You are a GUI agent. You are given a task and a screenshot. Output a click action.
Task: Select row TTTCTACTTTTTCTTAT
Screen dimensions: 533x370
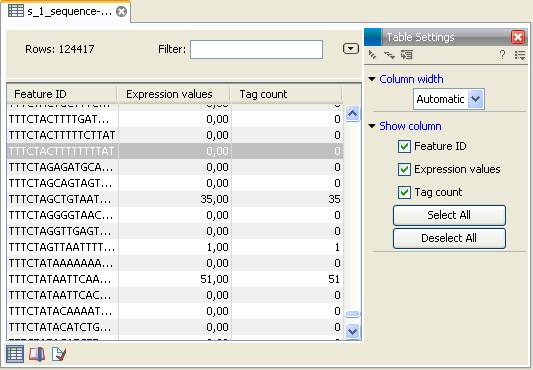tap(175, 135)
